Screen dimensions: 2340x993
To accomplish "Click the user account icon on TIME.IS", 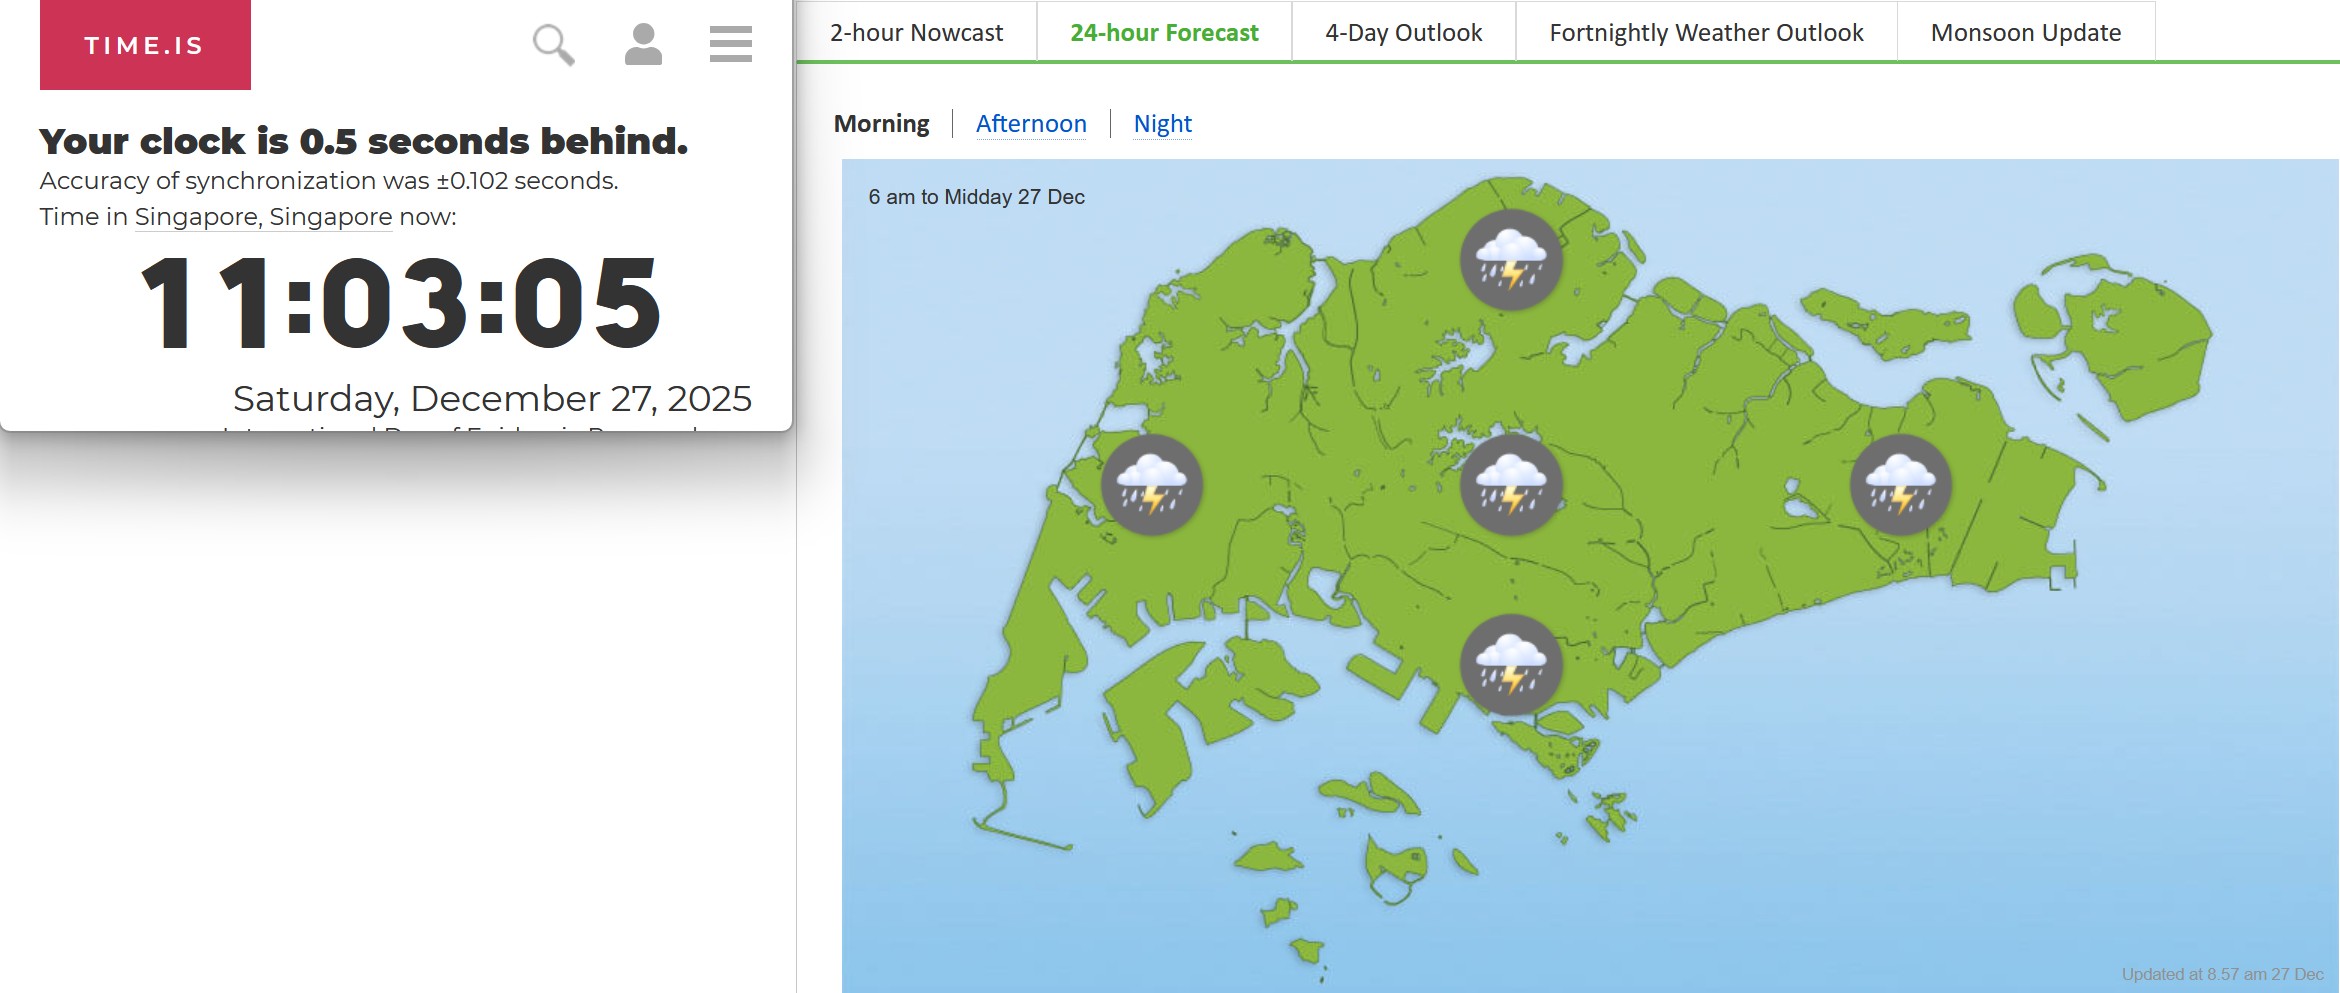I will click(643, 45).
